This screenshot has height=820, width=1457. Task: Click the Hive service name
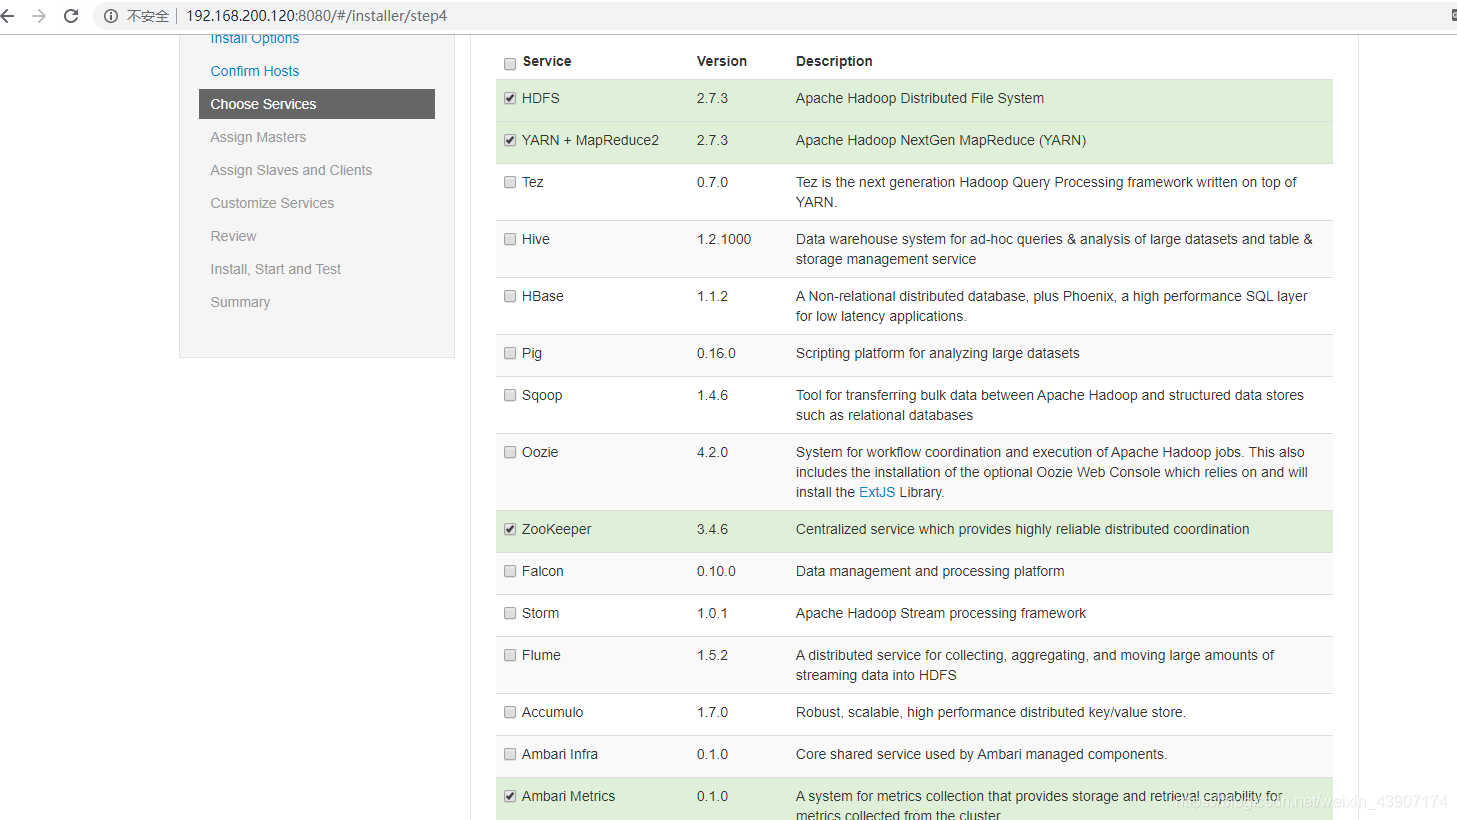(x=536, y=239)
